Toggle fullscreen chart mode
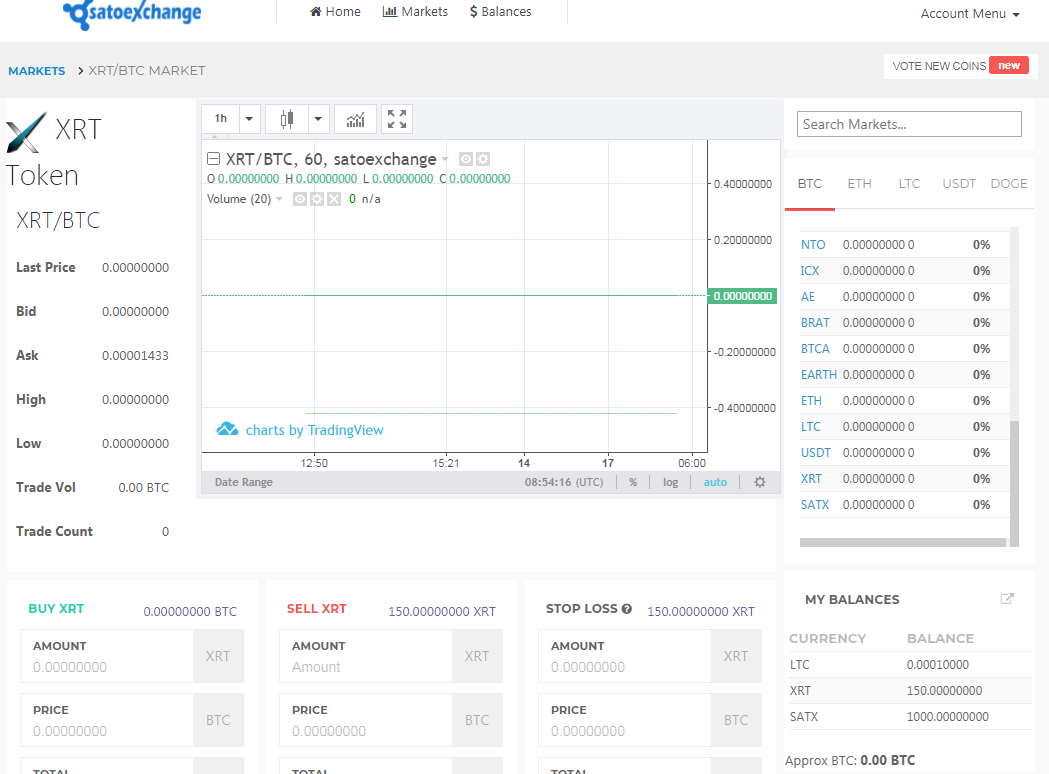Image resolution: width=1049 pixels, height=774 pixels. click(397, 119)
